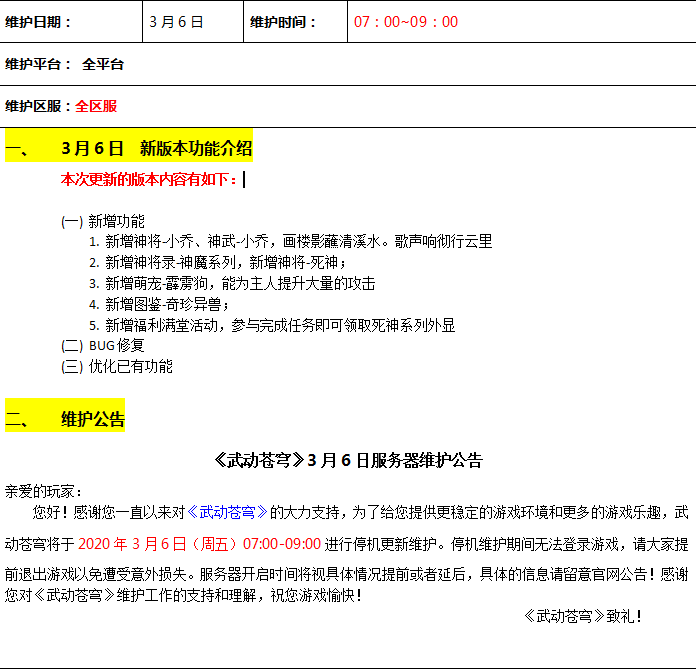Click red line 本次更新的版本内容有如下
This screenshot has width=696, height=670.
click(149, 180)
